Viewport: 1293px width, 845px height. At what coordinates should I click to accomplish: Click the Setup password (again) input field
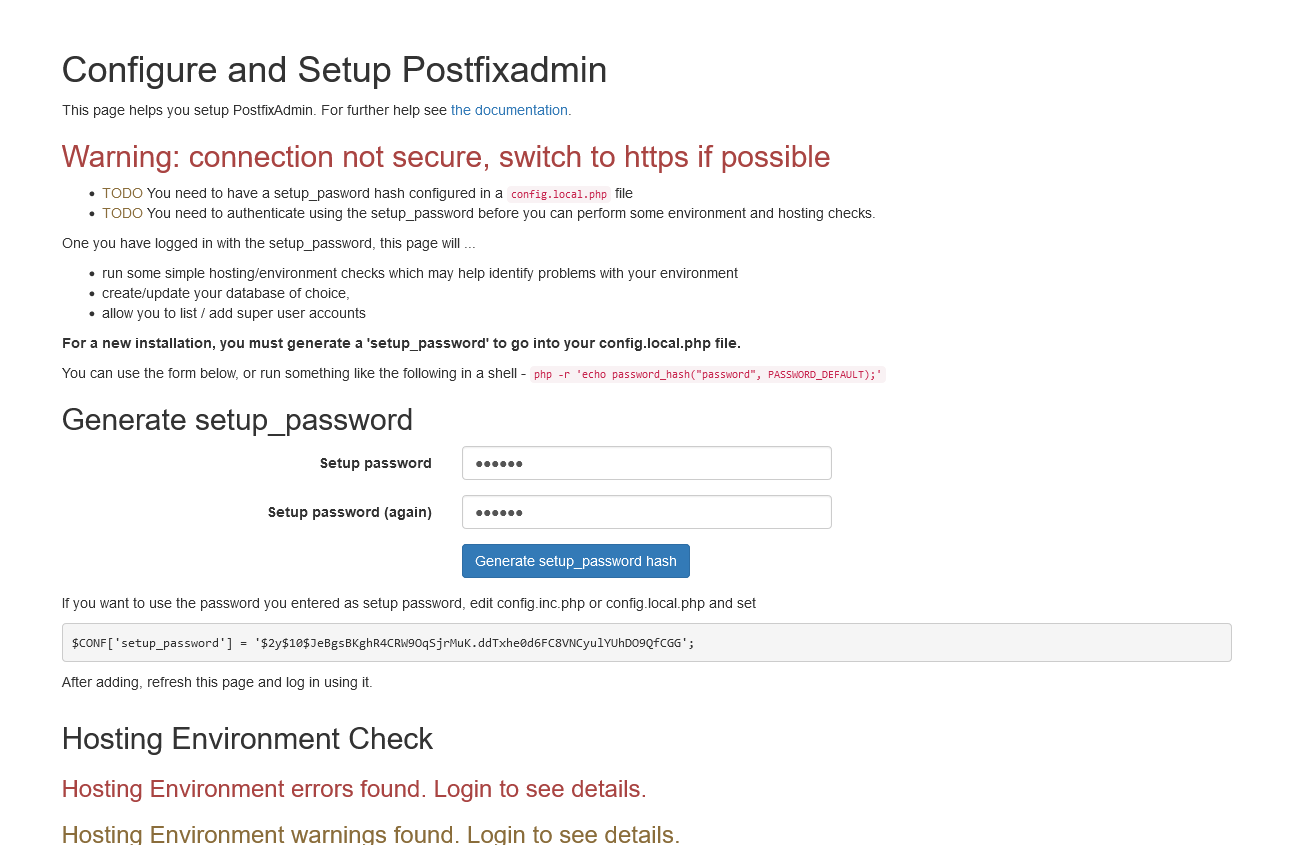coord(646,512)
